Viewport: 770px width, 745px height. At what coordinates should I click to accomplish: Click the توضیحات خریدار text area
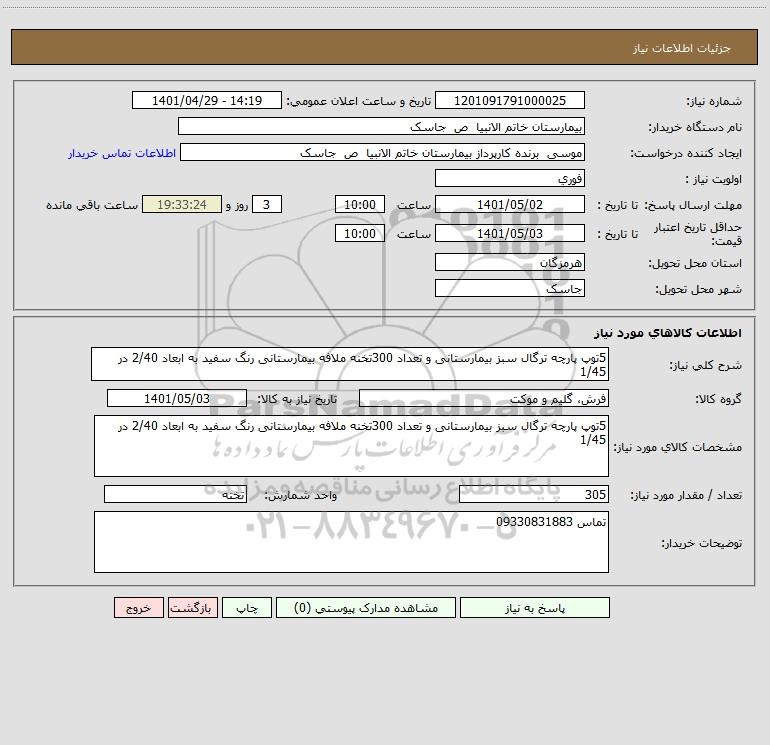351,542
